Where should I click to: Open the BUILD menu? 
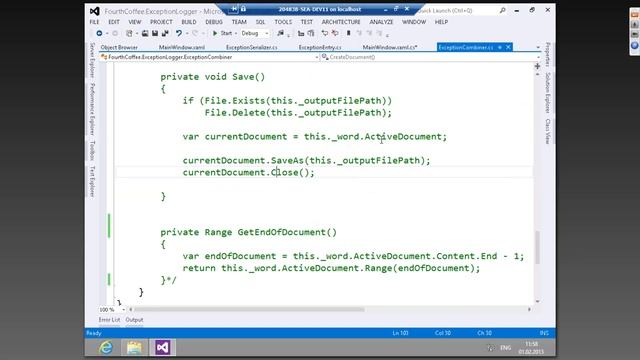189,22
